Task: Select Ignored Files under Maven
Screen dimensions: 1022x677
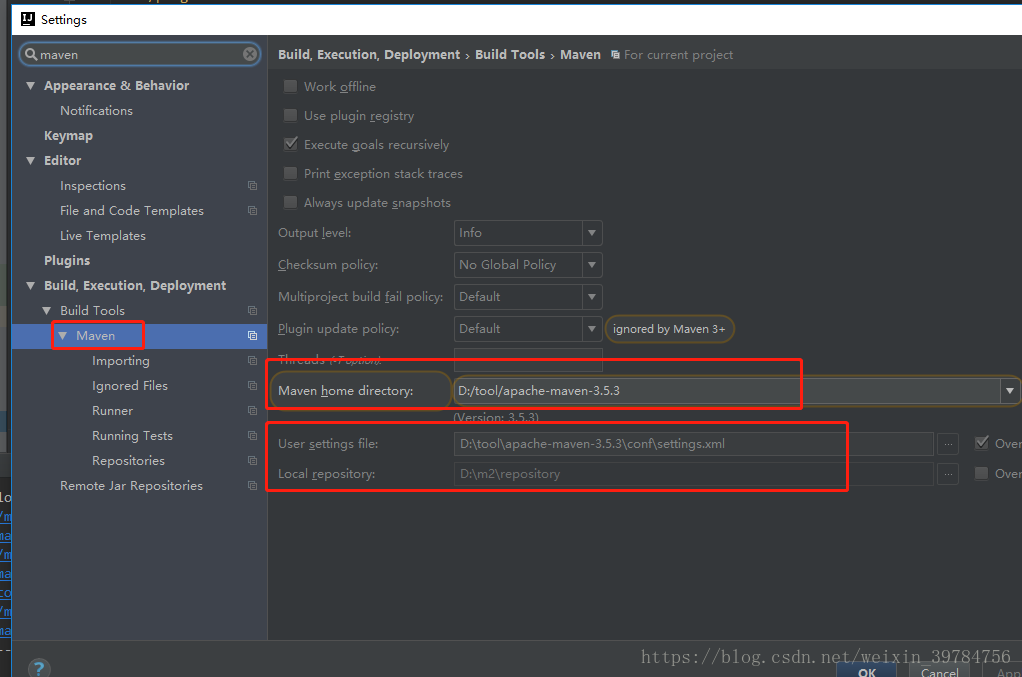Action: point(130,386)
